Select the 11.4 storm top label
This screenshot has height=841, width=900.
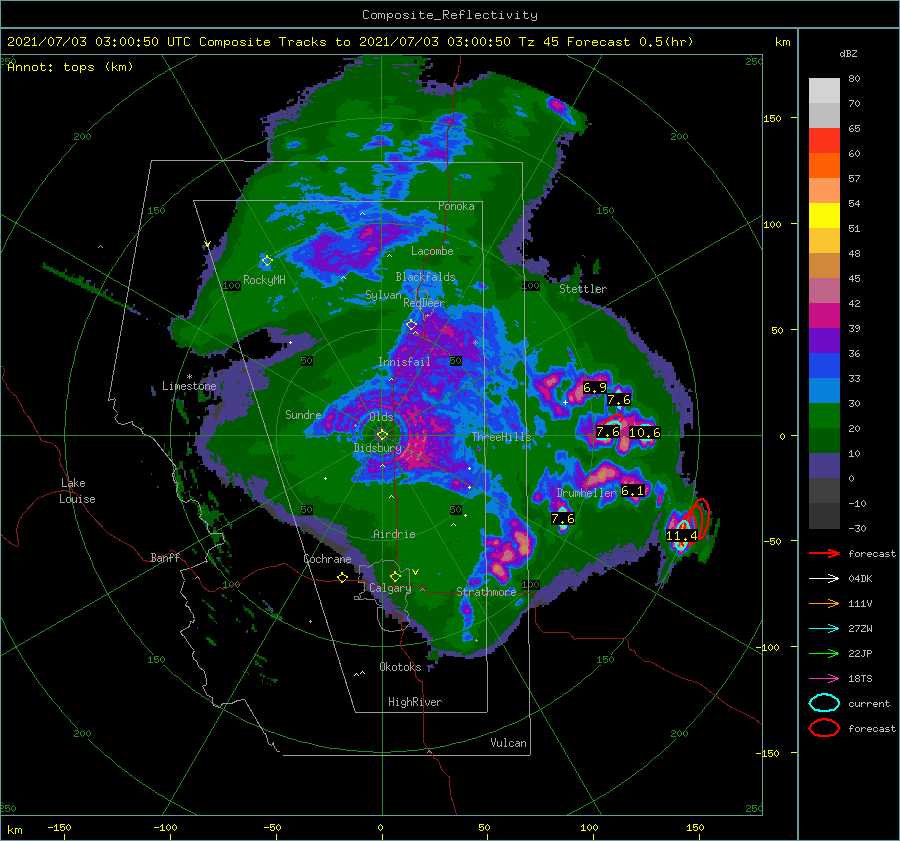point(681,536)
